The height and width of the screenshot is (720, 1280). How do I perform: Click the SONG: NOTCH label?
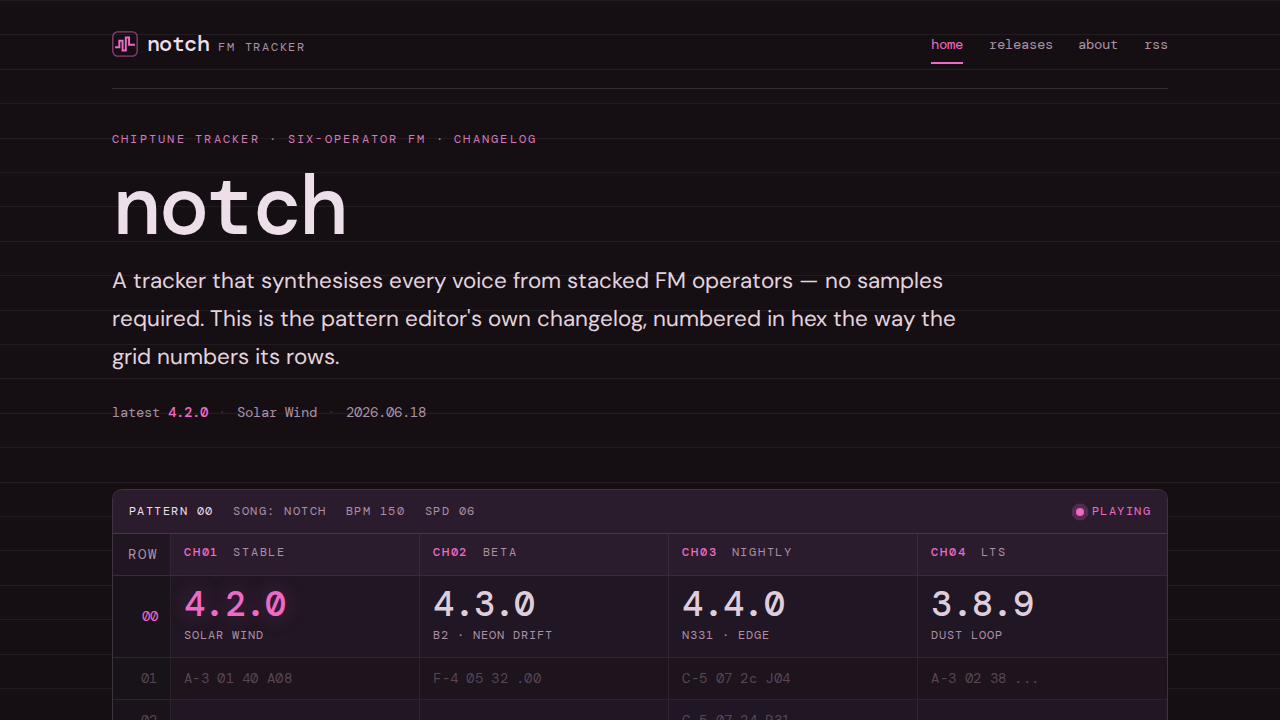click(x=280, y=511)
